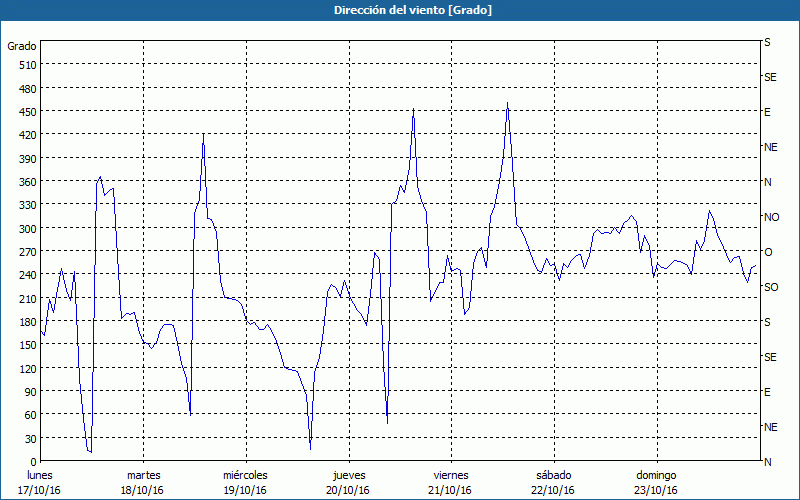
Task: Click the 17/10/16 date label
Action: [x=40, y=490]
